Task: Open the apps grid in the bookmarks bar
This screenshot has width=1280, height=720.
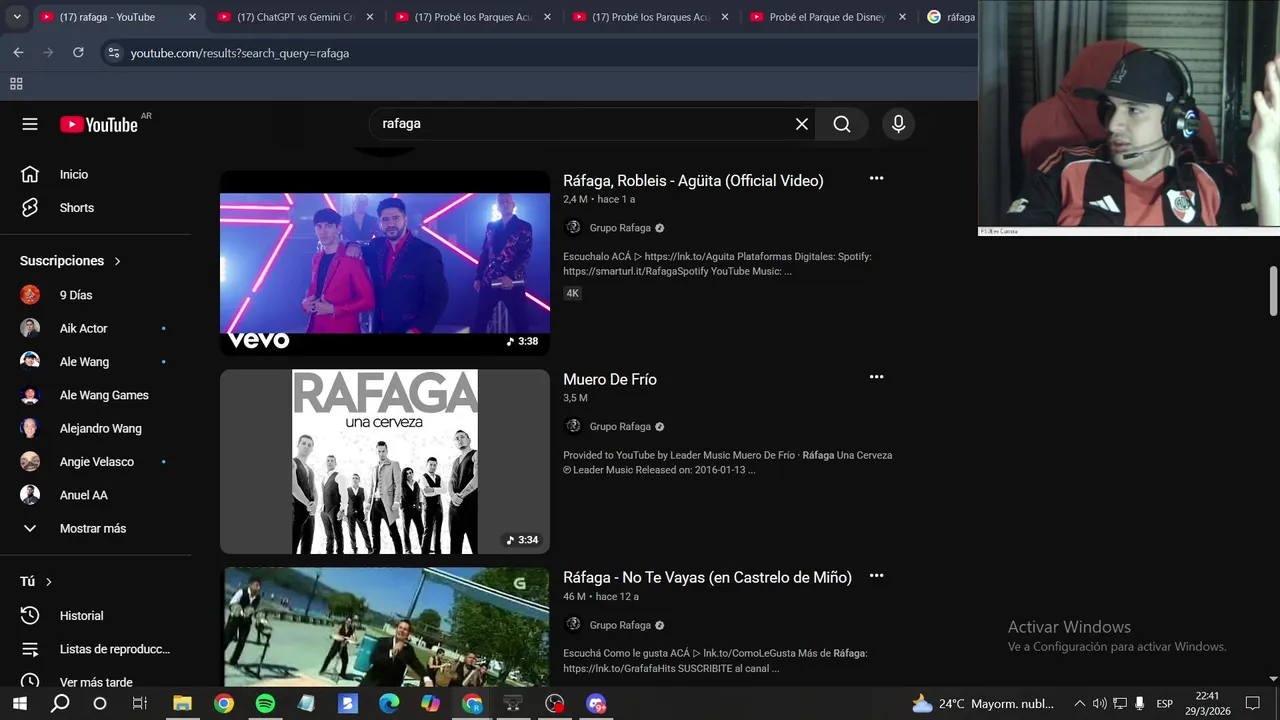Action: pyautogui.click(x=16, y=84)
